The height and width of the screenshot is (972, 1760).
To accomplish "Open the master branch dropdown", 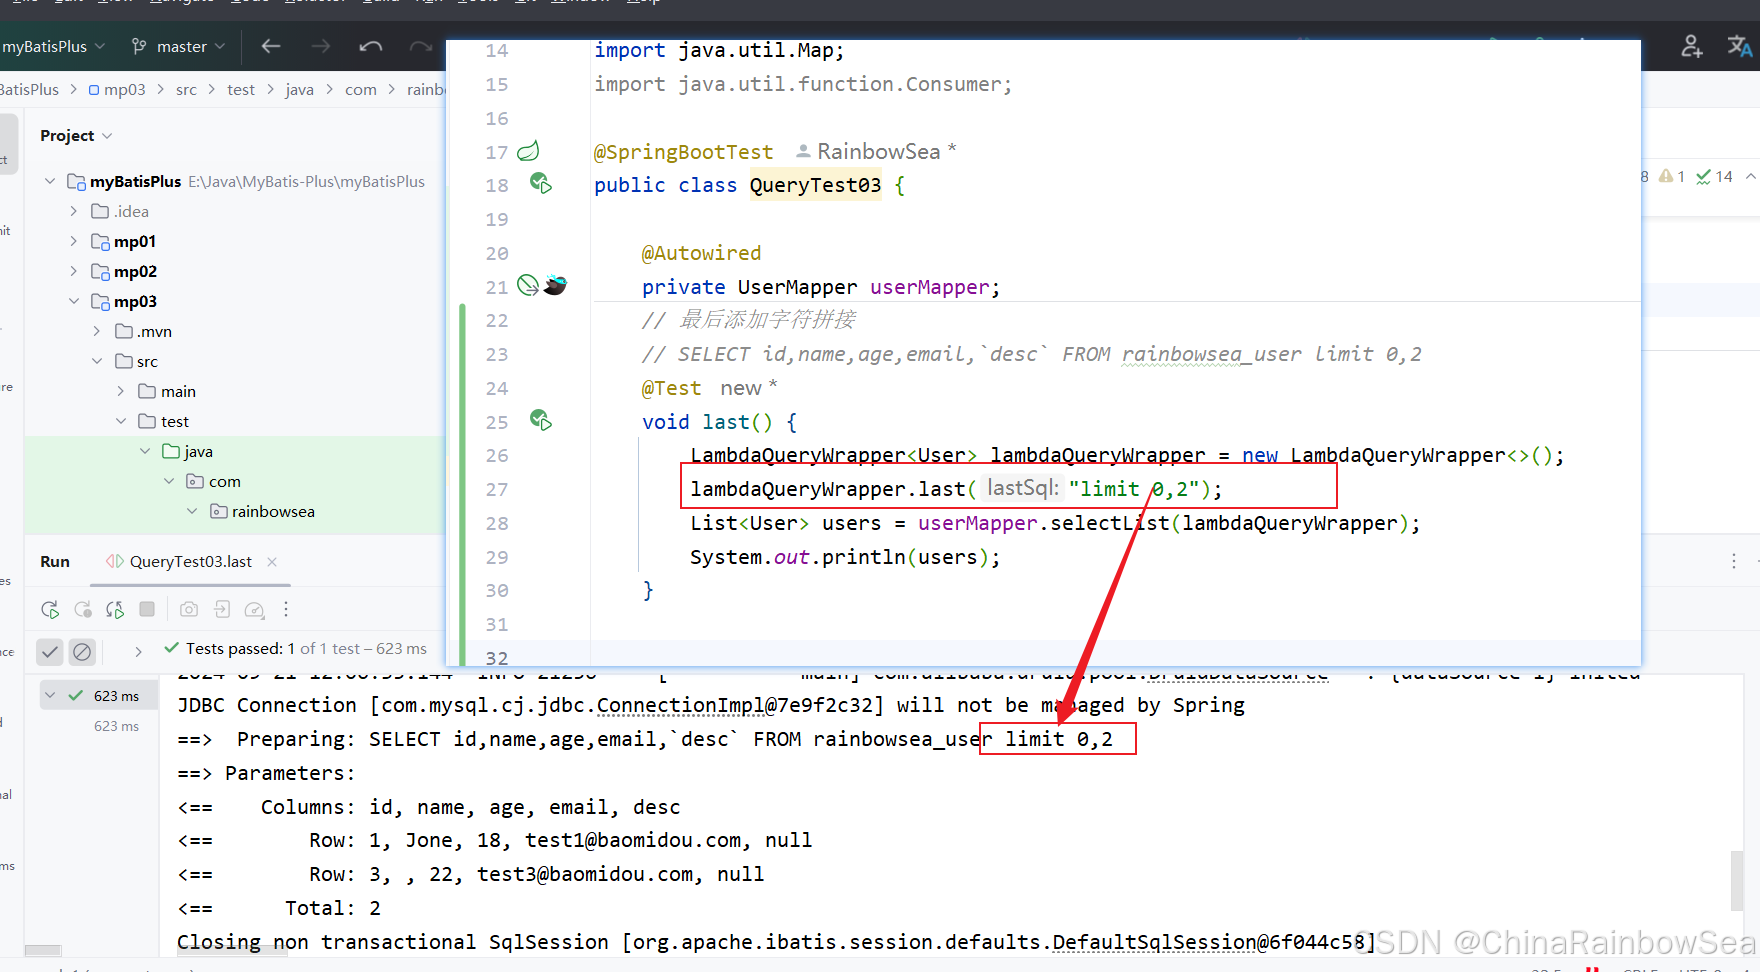I will tap(179, 46).
